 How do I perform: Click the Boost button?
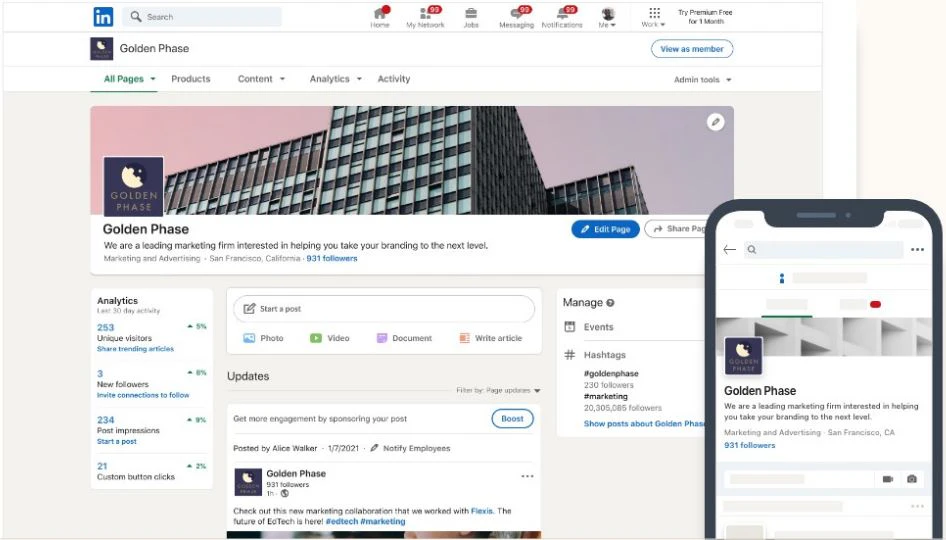tap(512, 419)
